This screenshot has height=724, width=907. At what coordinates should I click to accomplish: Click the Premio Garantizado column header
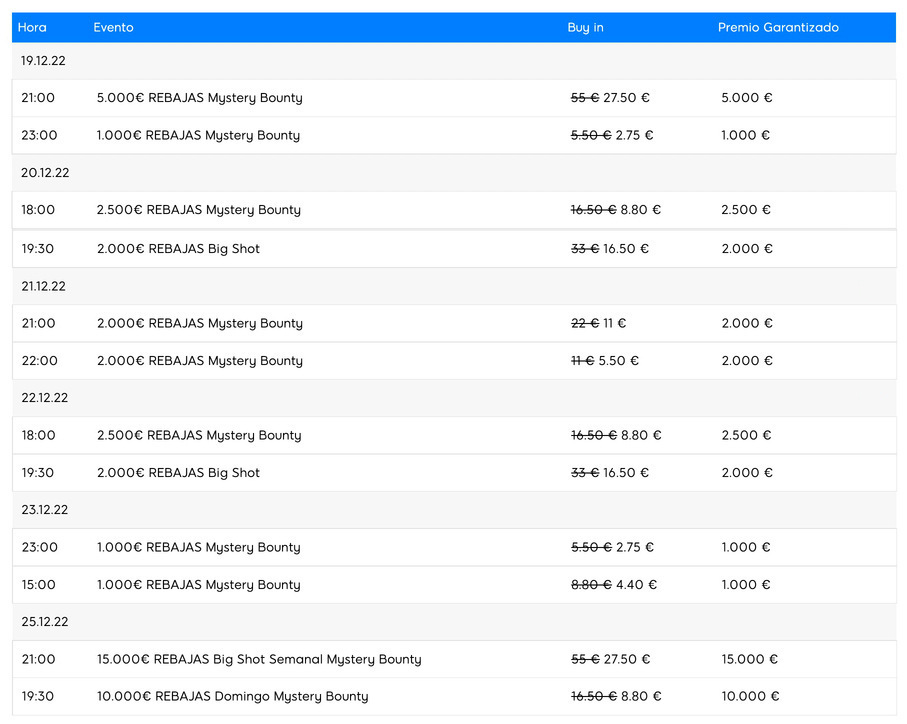pyautogui.click(x=777, y=28)
